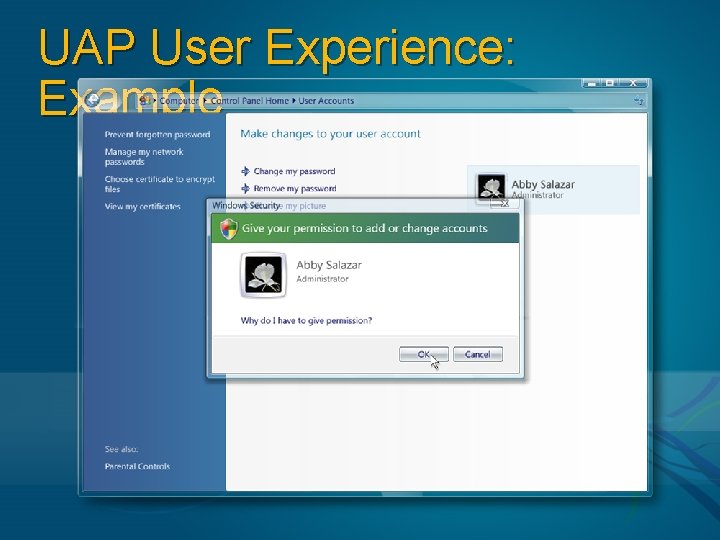Select 'Choose certificate to encrypt files'
This screenshot has width=720, height=540.
tap(159, 184)
